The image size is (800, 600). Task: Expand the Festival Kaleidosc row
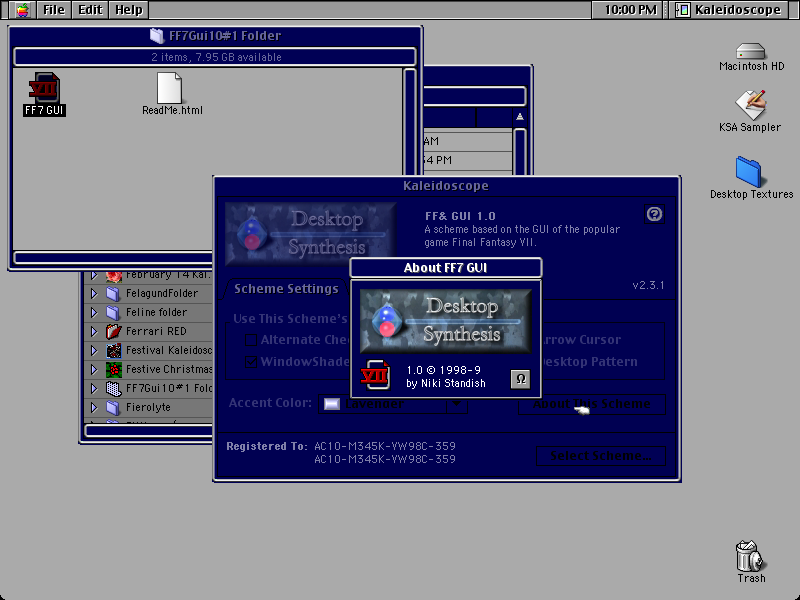tap(93, 351)
